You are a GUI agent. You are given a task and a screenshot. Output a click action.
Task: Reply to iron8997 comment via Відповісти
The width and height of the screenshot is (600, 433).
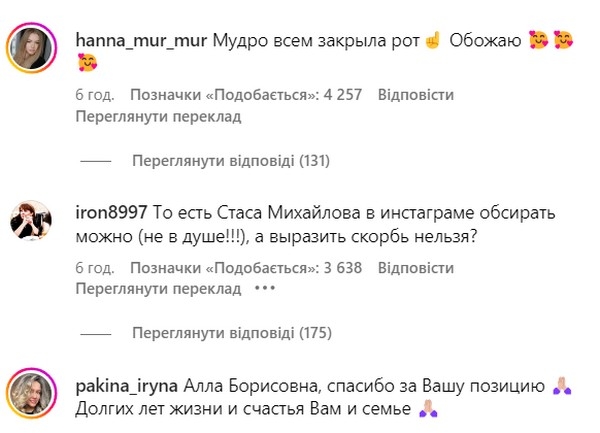pyautogui.click(x=416, y=267)
